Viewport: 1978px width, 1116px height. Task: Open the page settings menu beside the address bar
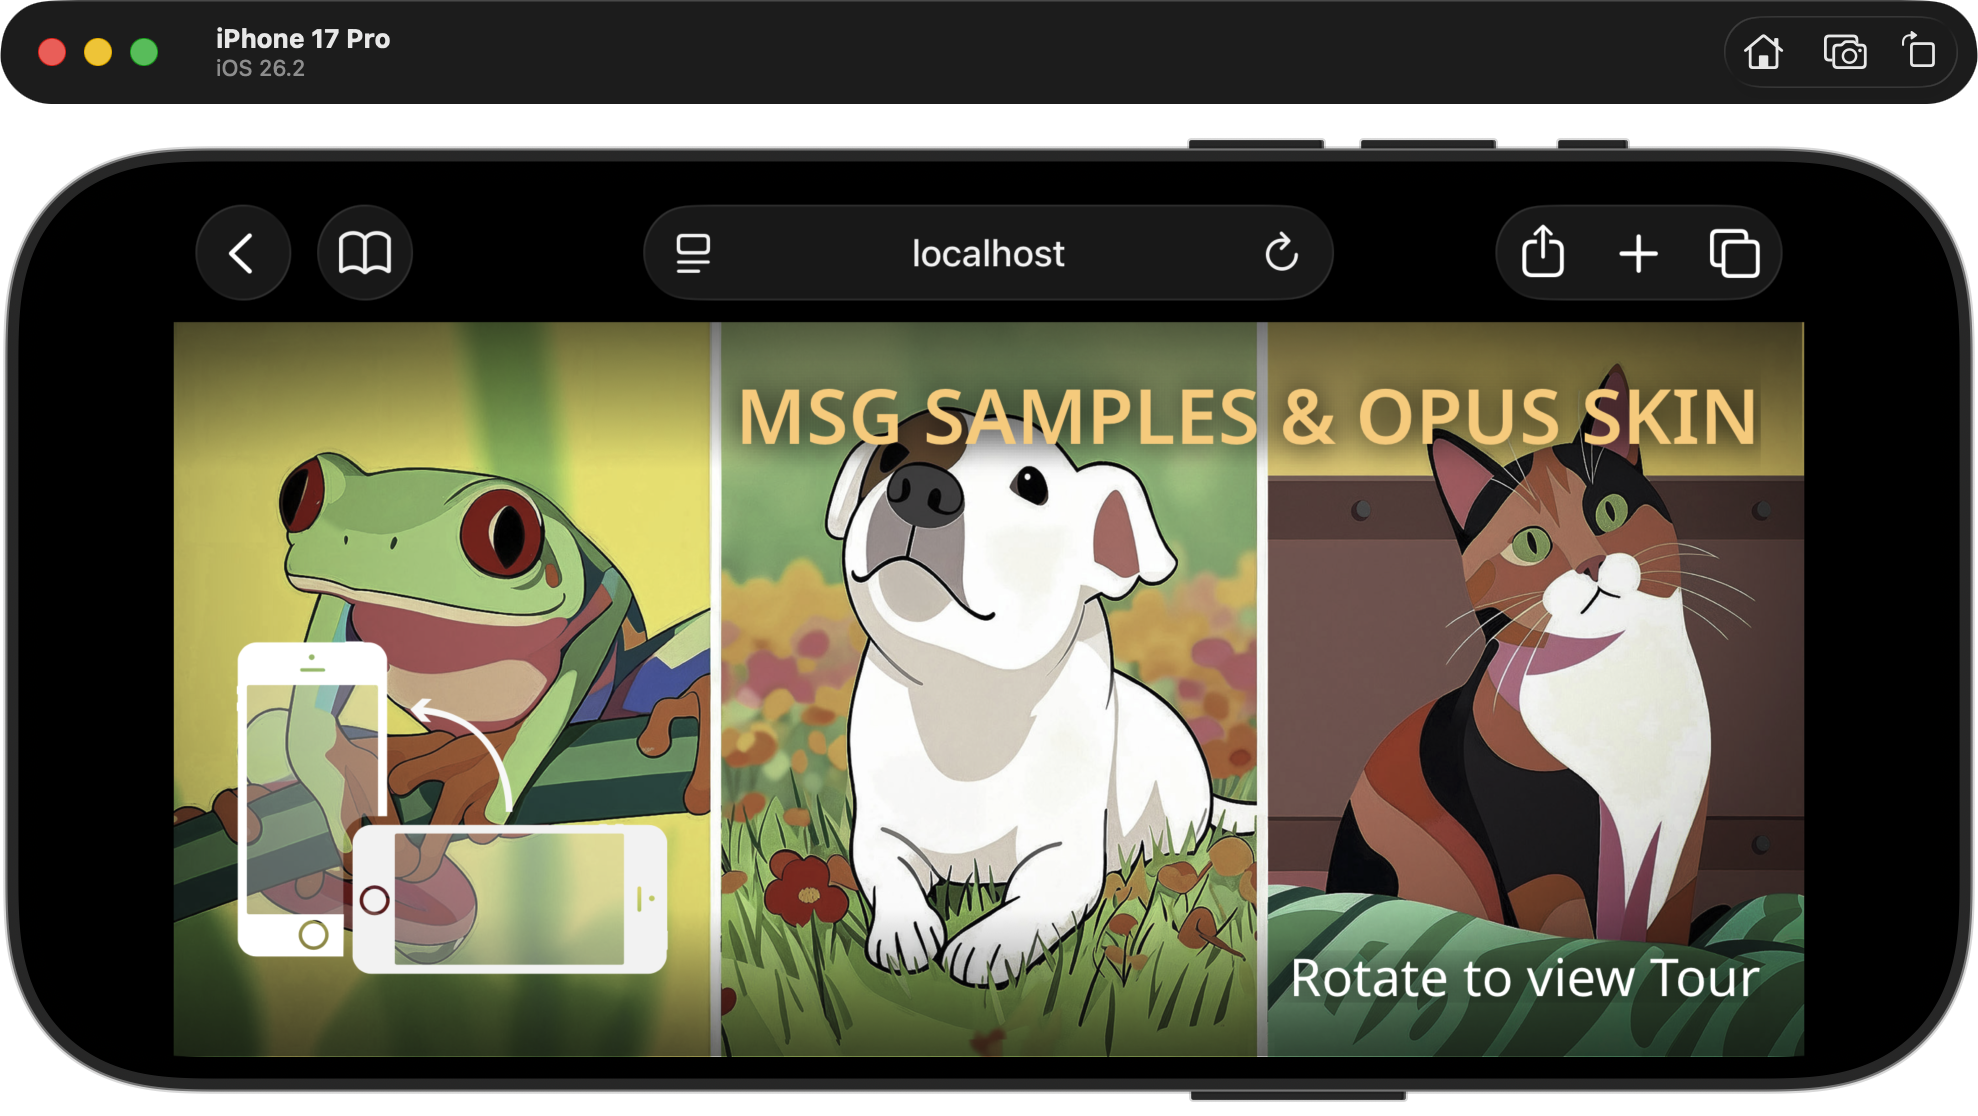click(x=693, y=253)
